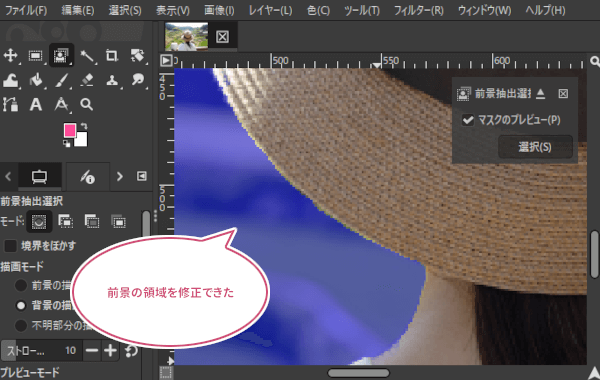
Task: Choose Replace current selection mode
Action: point(39,222)
